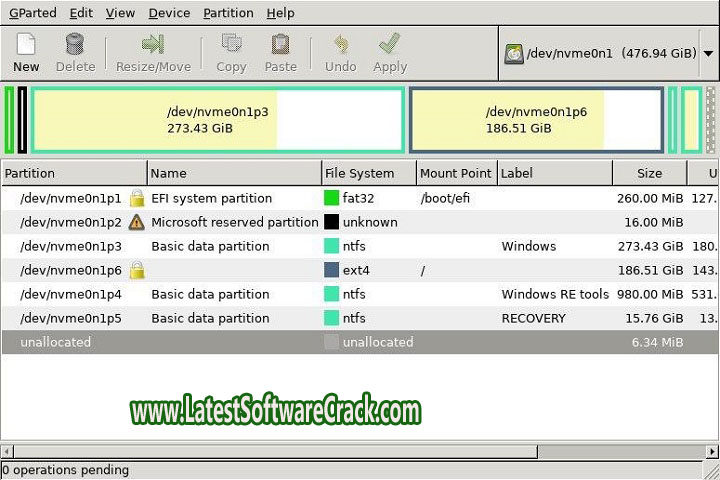This screenshot has width=720, height=480.
Task: Click the lock icon on nvme0n1p1 row
Action: (137, 198)
